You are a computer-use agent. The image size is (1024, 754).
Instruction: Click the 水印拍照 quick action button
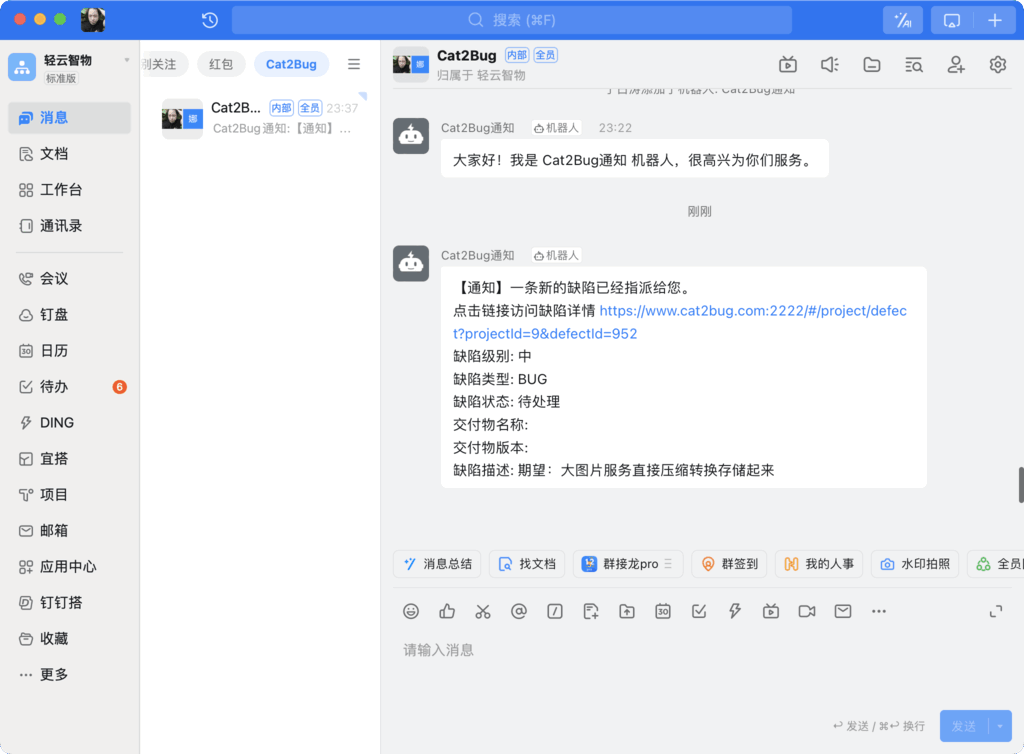tap(914, 563)
